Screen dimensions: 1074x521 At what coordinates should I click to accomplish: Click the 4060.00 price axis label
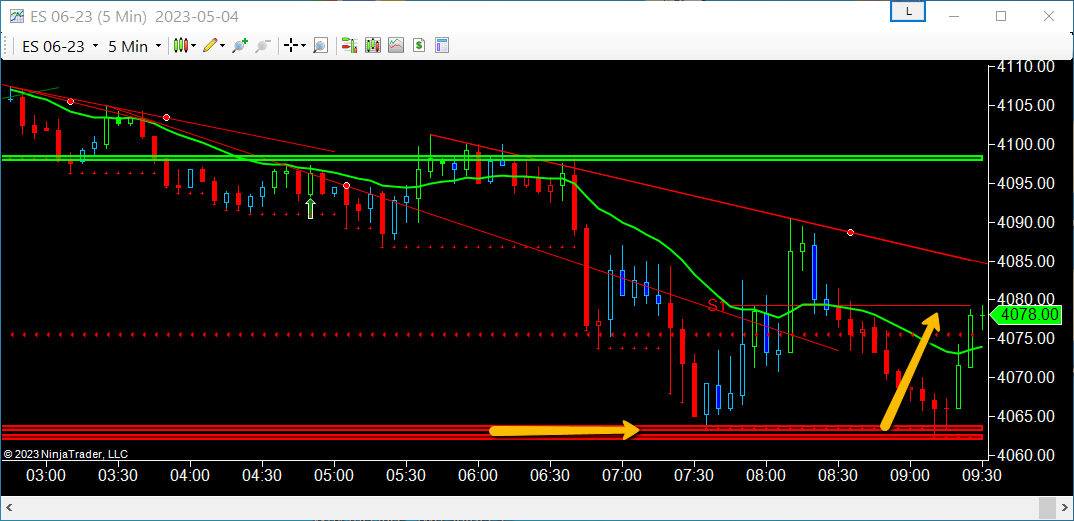click(x=1026, y=455)
